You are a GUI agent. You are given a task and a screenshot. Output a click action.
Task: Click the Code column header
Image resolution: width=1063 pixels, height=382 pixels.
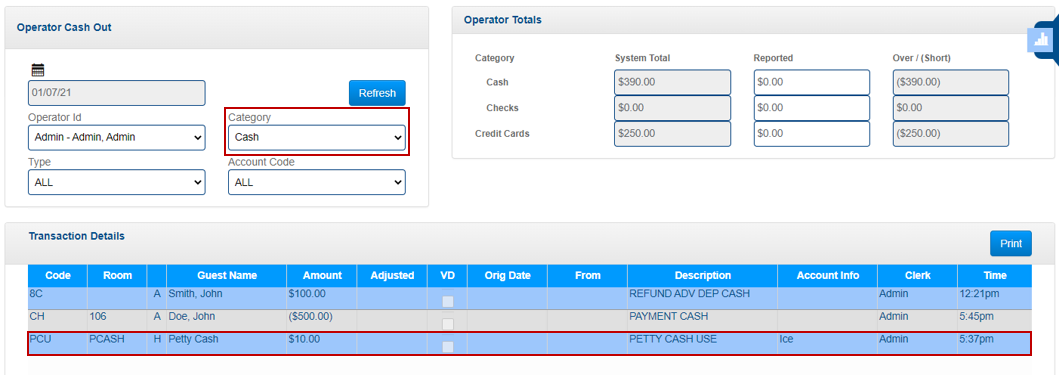[x=58, y=275]
